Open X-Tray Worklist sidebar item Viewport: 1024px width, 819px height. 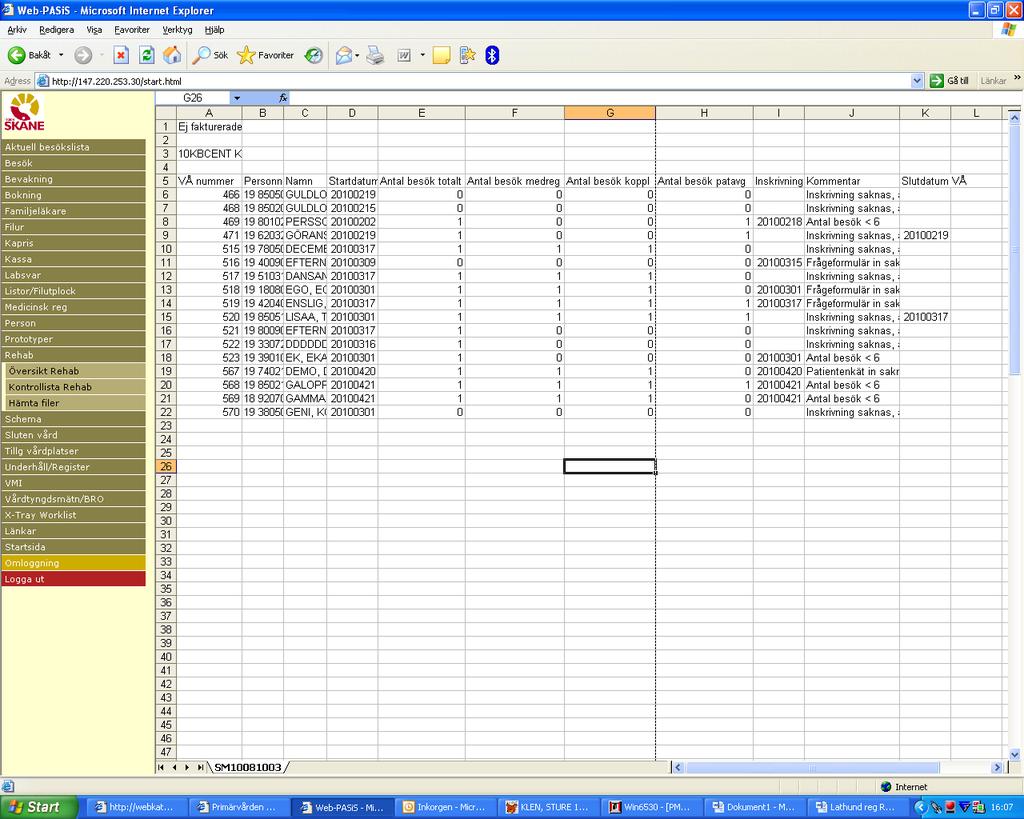73,515
